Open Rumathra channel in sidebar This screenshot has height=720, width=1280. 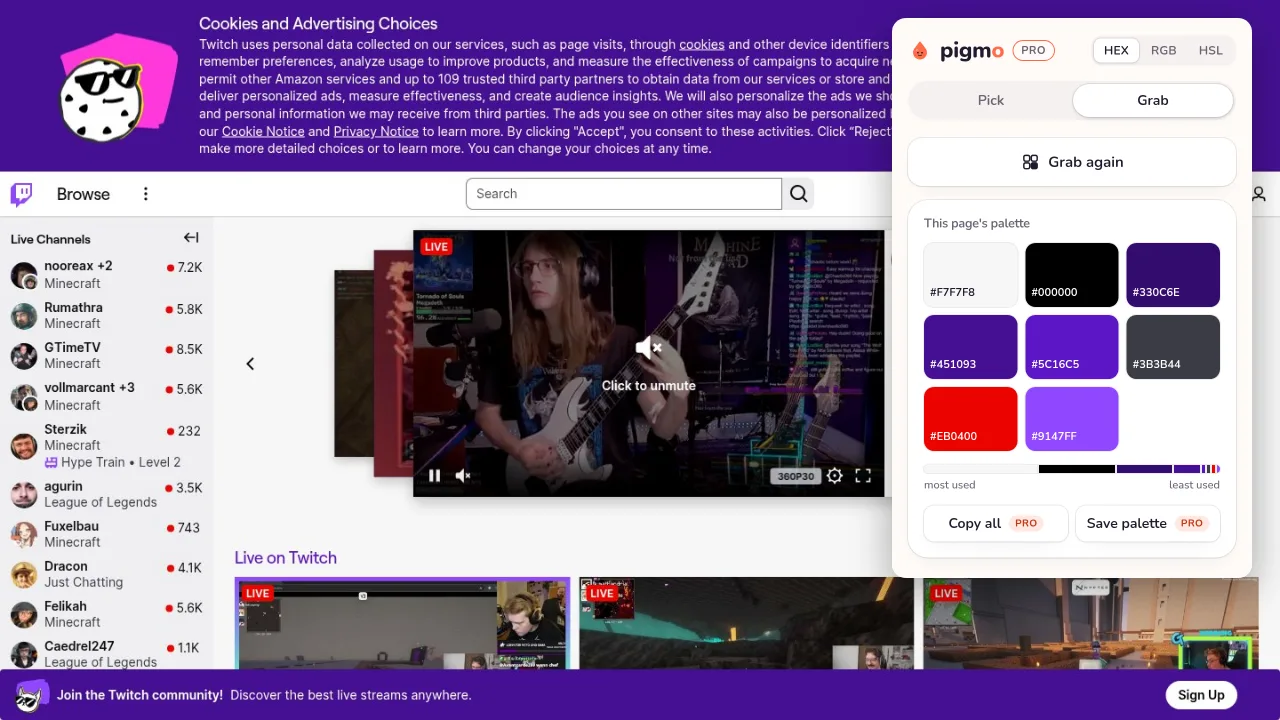(107, 315)
